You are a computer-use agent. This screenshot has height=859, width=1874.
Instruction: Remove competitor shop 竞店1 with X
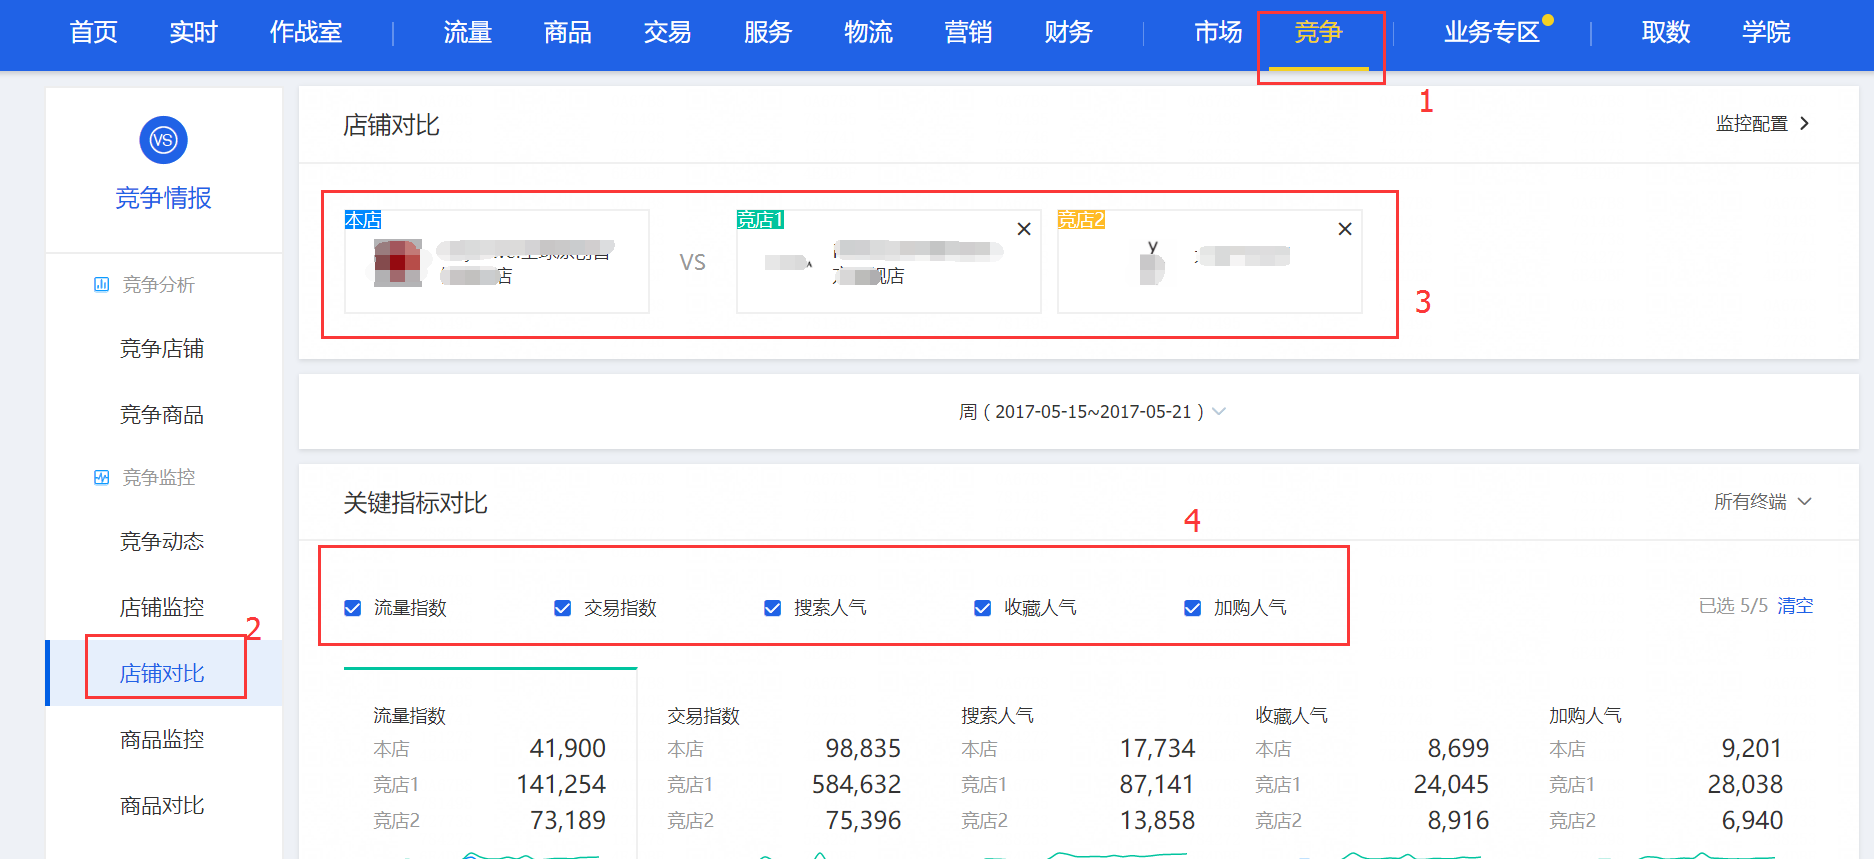[1023, 229]
